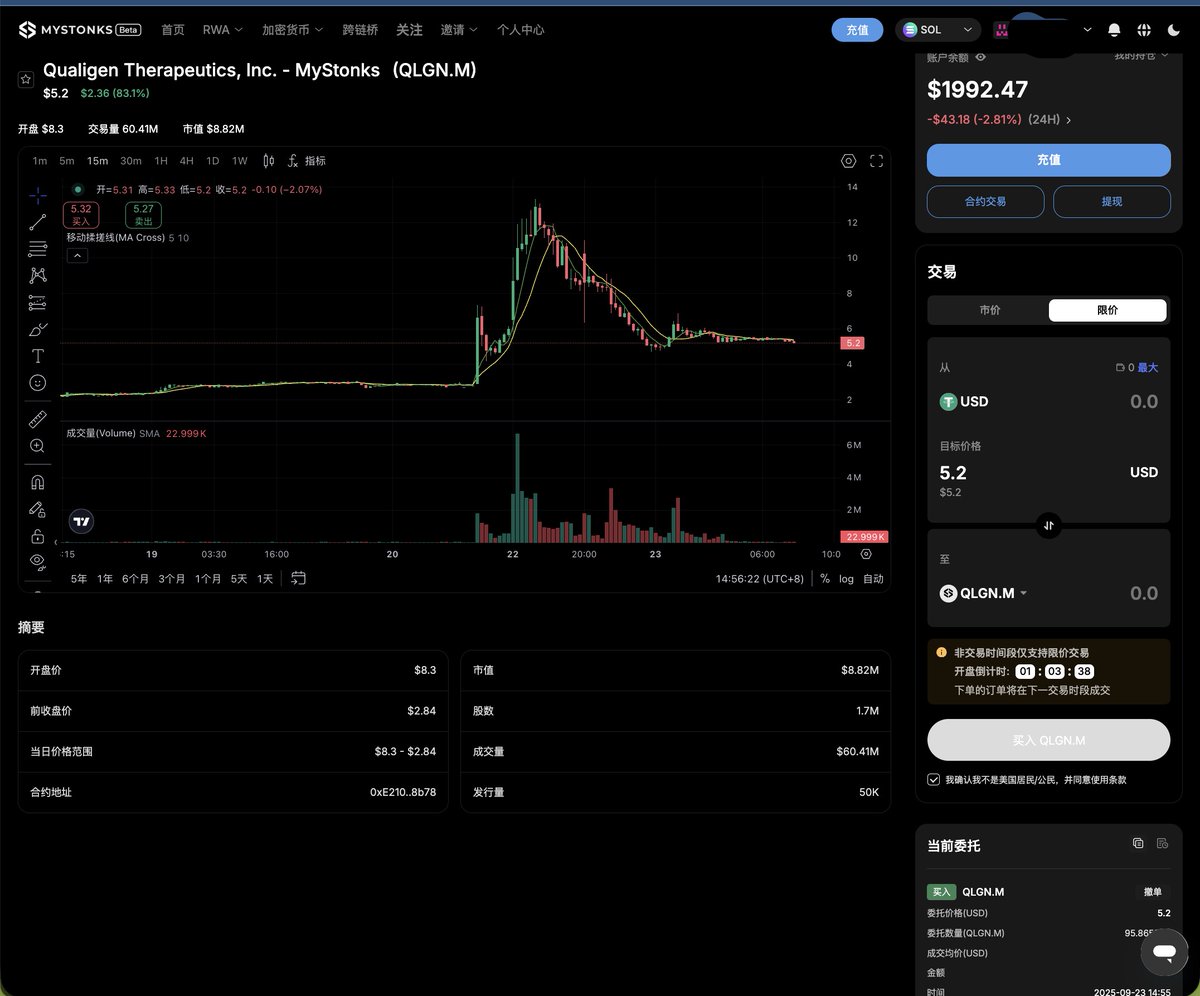Viewport: 1200px width, 996px height.
Task: Select the brush drawing tool
Action: [x=38, y=329]
